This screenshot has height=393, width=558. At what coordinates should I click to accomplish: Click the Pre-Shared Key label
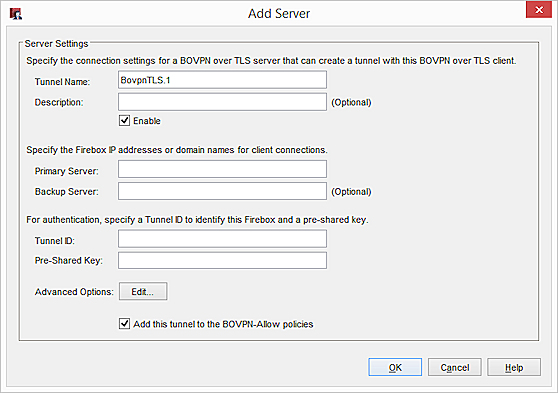tap(69, 261)
